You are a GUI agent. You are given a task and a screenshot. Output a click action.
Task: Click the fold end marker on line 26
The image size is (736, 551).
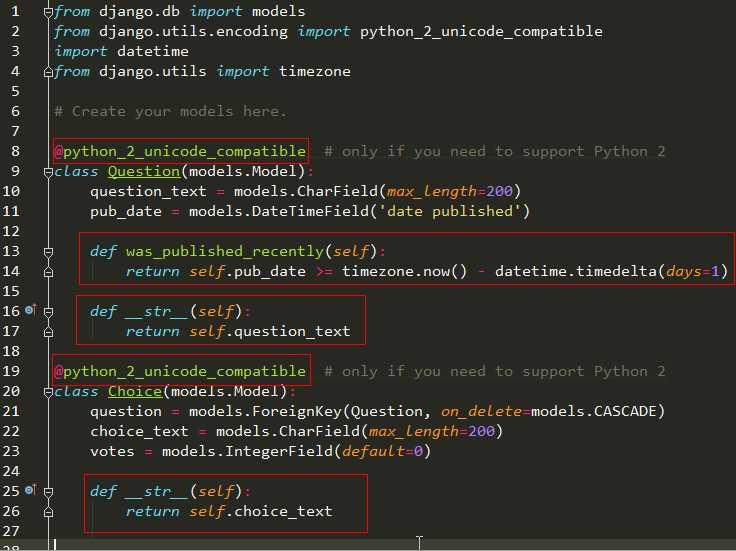[x=48, y=512]
